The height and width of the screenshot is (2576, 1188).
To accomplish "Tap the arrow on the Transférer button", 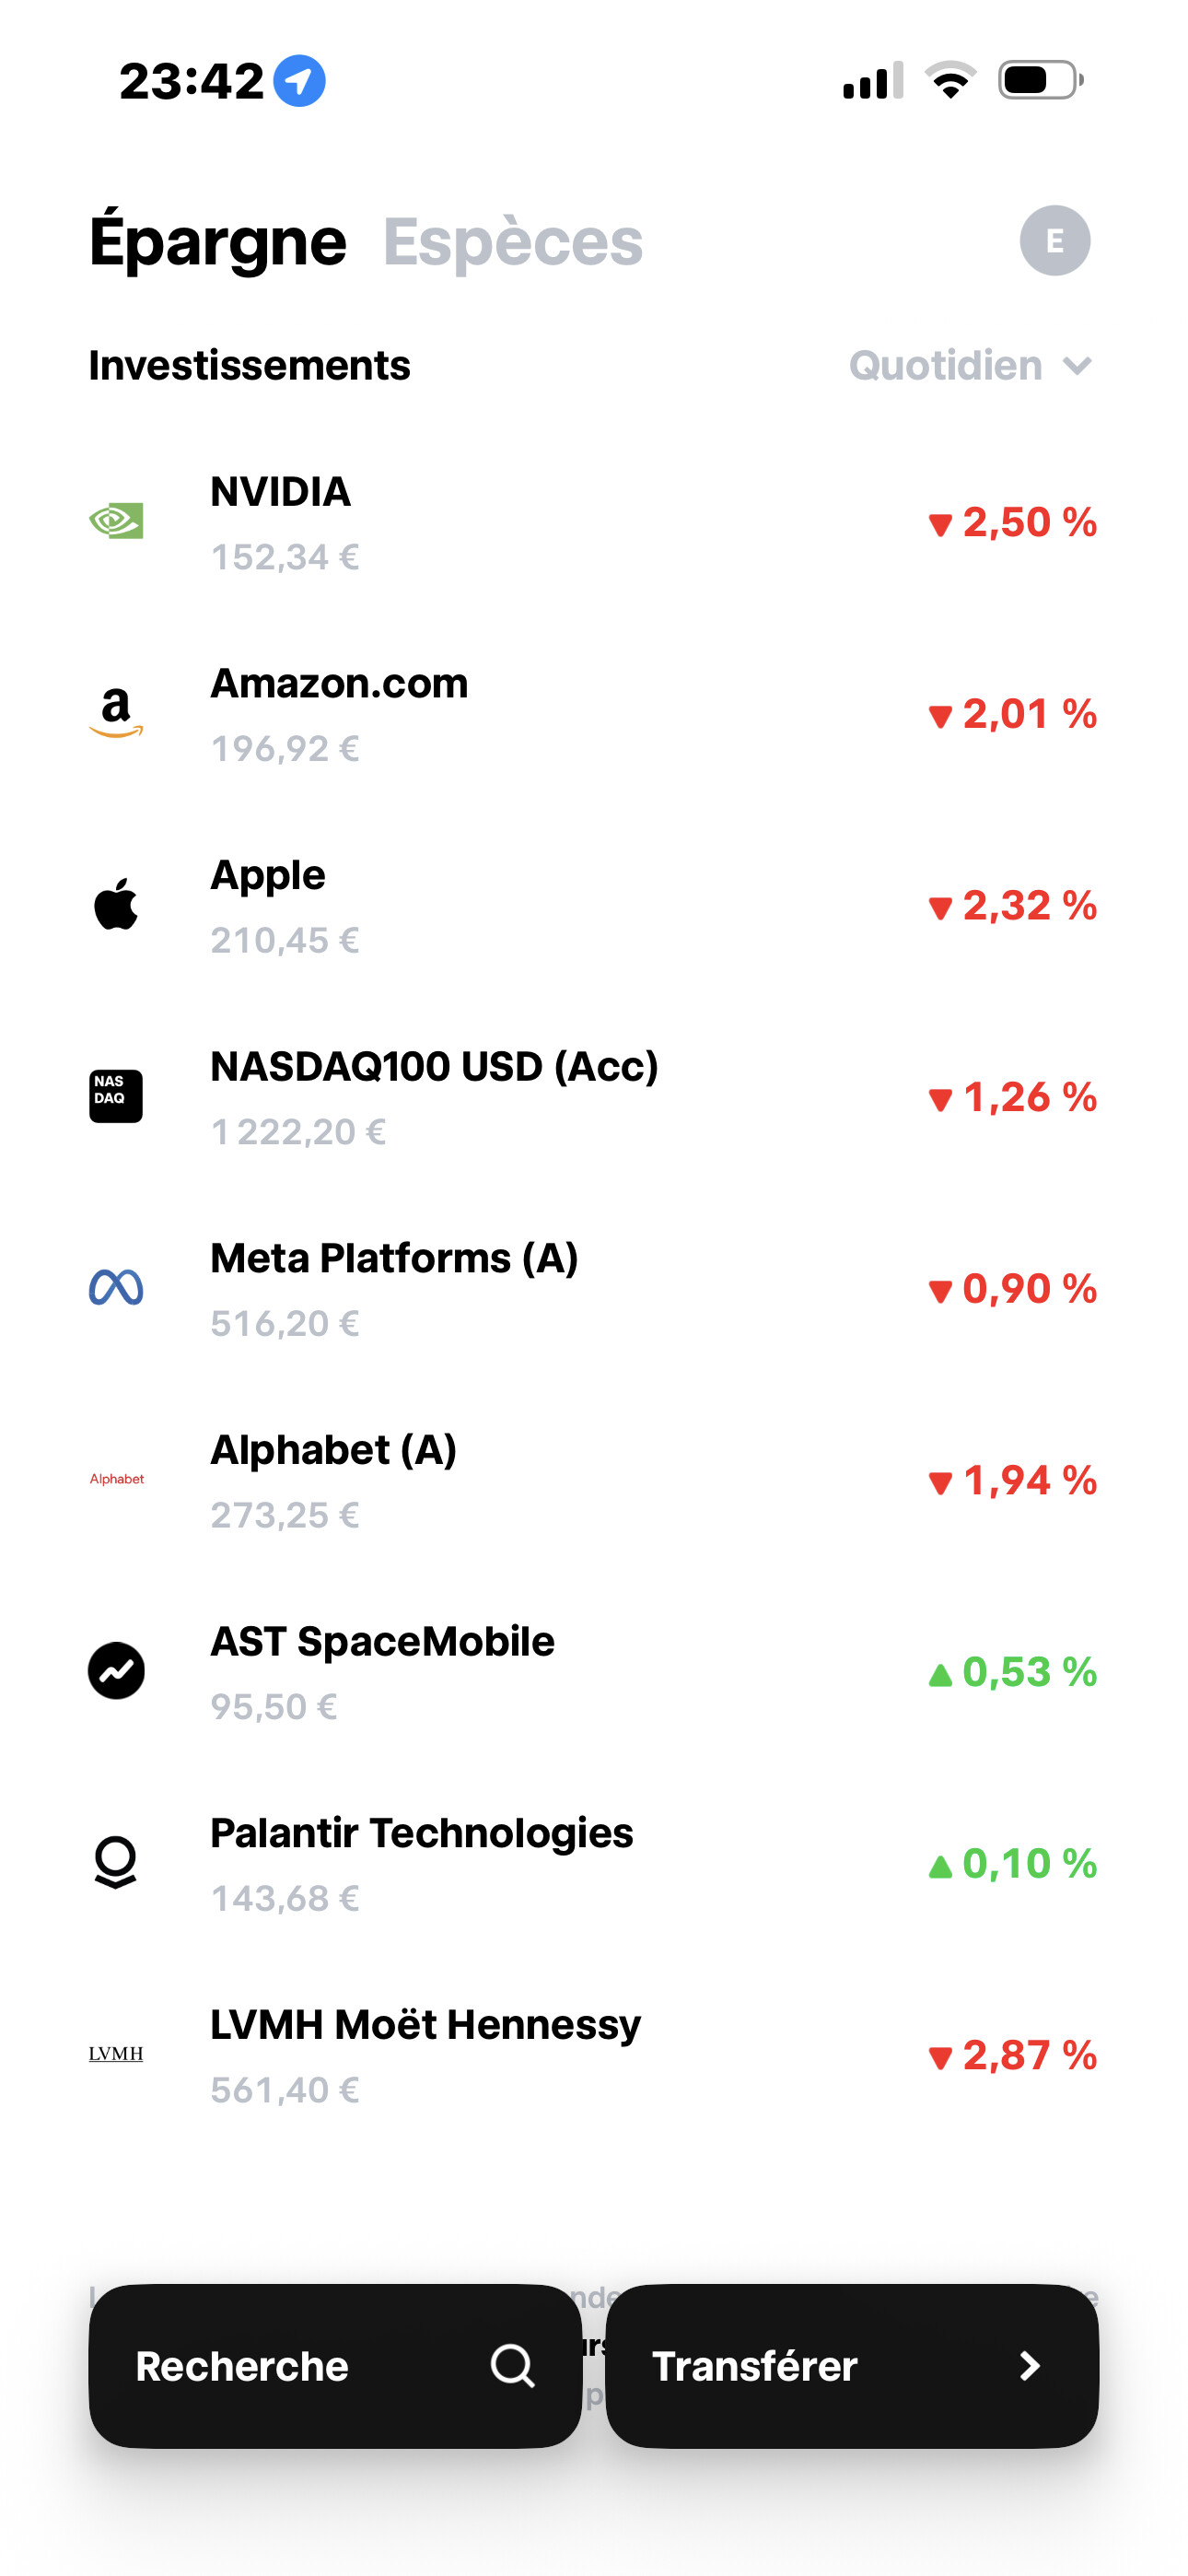I will click(1030, 2366).
